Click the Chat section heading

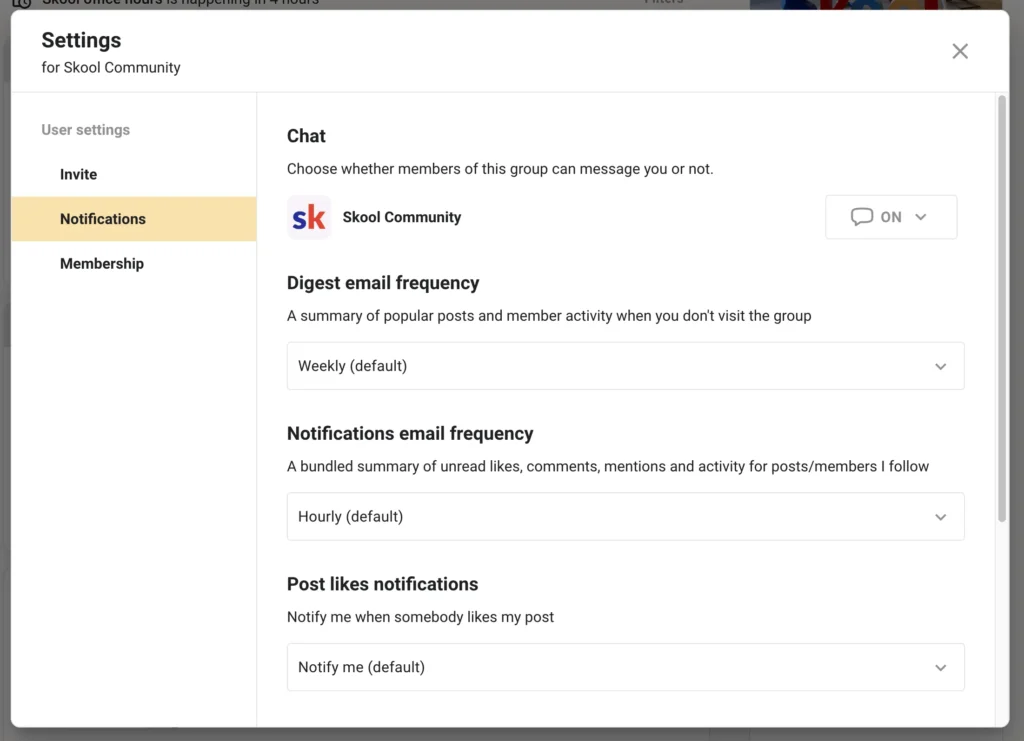tap(306, 136)
